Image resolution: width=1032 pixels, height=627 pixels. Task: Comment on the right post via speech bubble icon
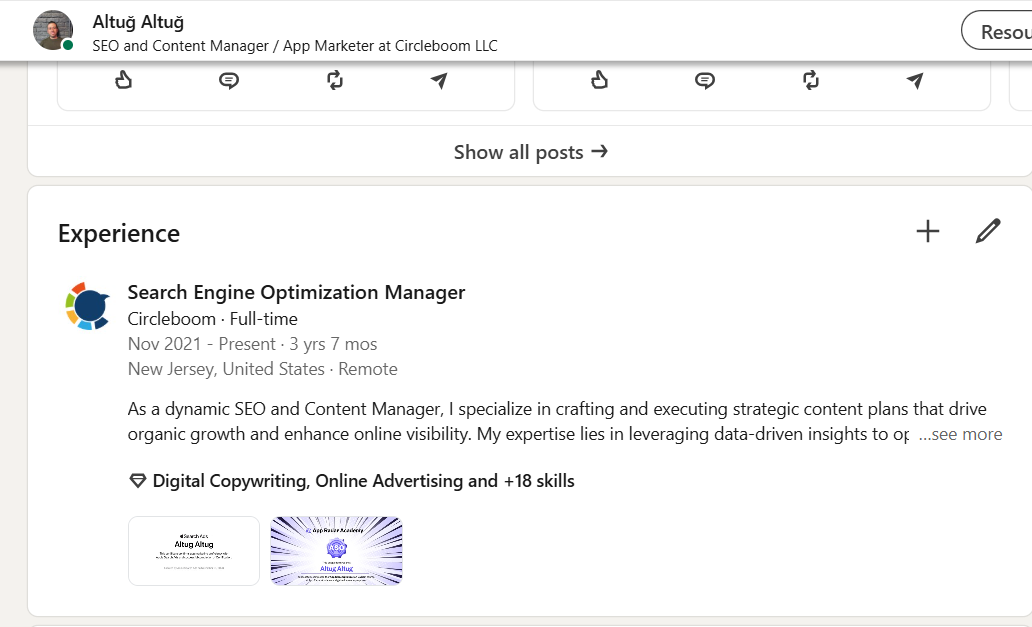click(704, 79)
